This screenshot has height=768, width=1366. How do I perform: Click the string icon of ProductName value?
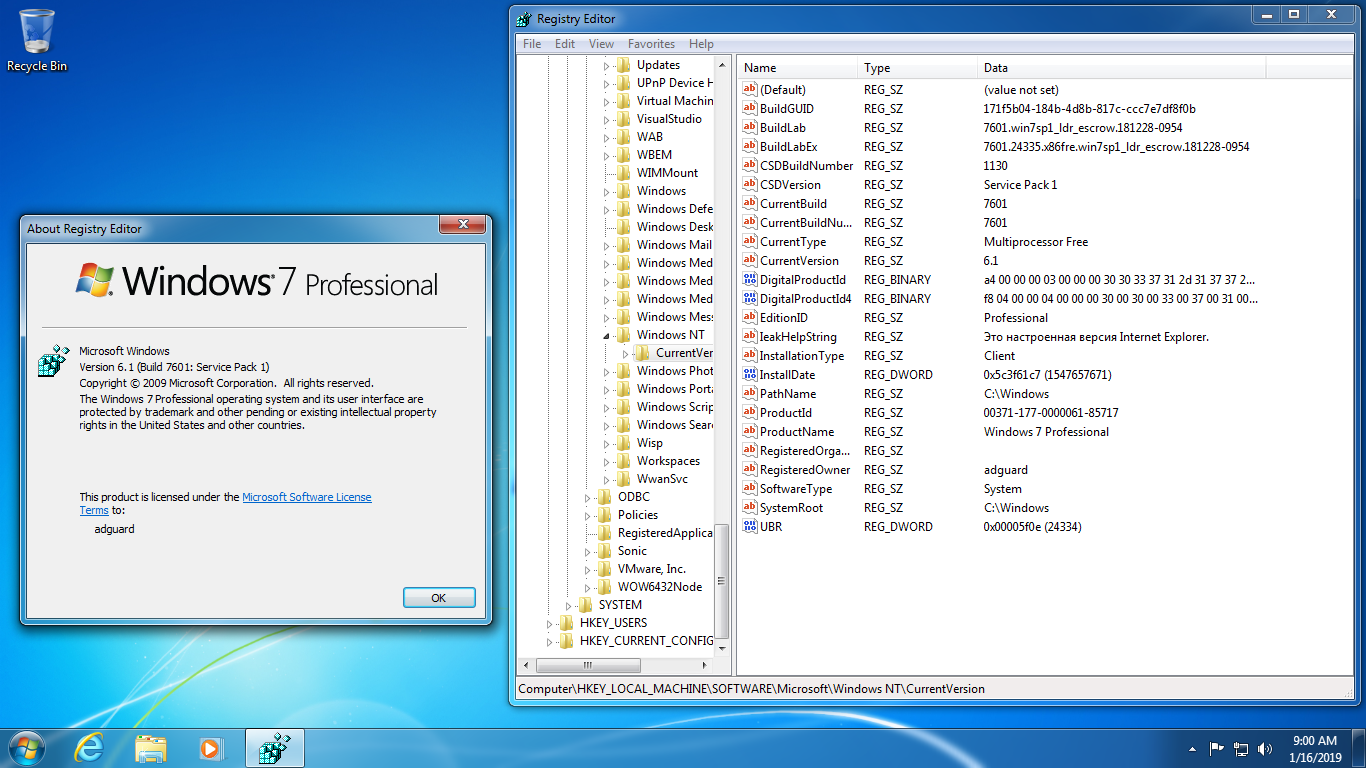point(749,431)
